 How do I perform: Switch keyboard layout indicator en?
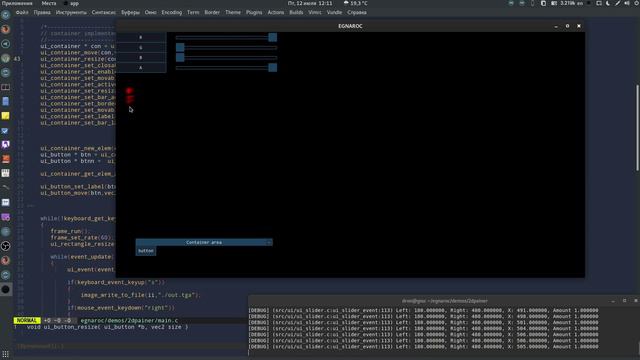coord(580,3)
